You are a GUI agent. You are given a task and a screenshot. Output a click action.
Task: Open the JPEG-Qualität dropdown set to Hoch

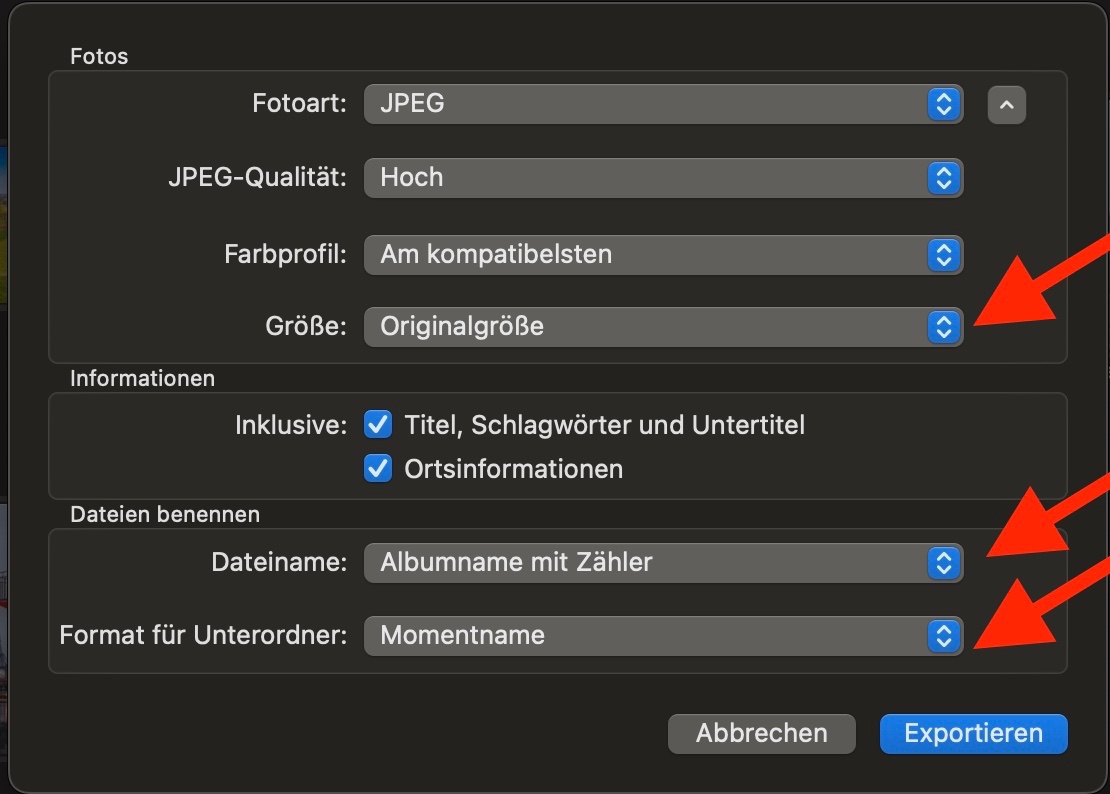point(645,178)
